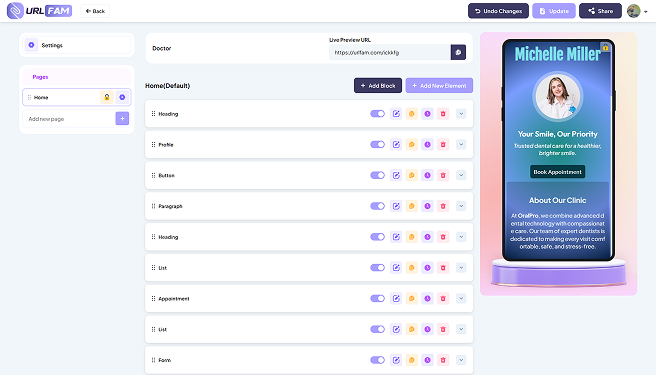The image size is (656, 375).
Task: Toggle the List switch above Appointment row
Action: click(377, 267)
